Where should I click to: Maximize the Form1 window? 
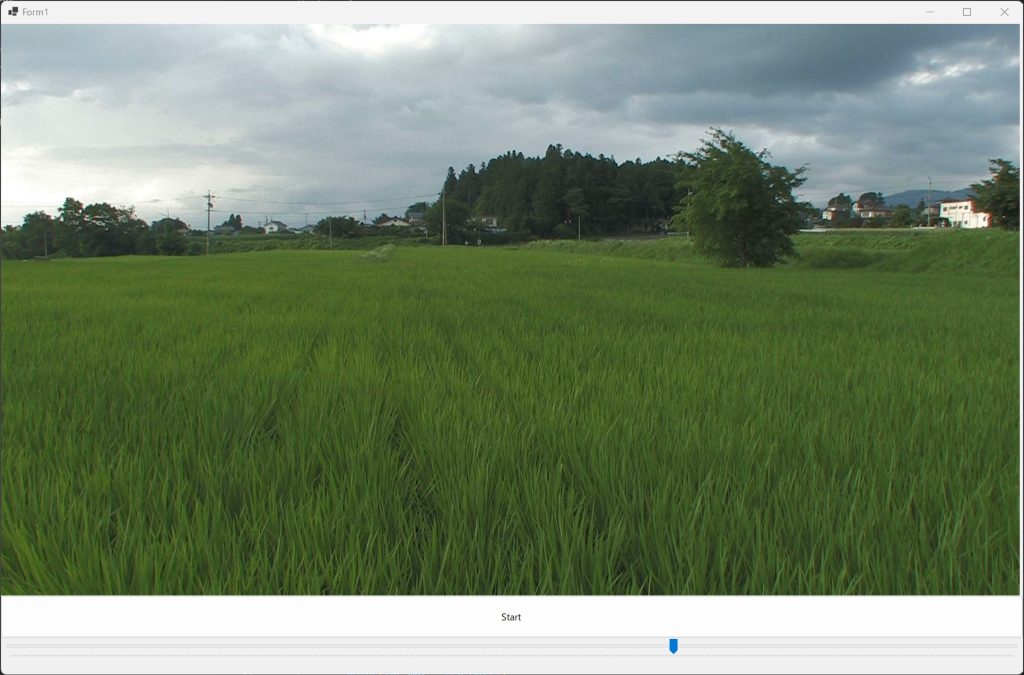967,12
